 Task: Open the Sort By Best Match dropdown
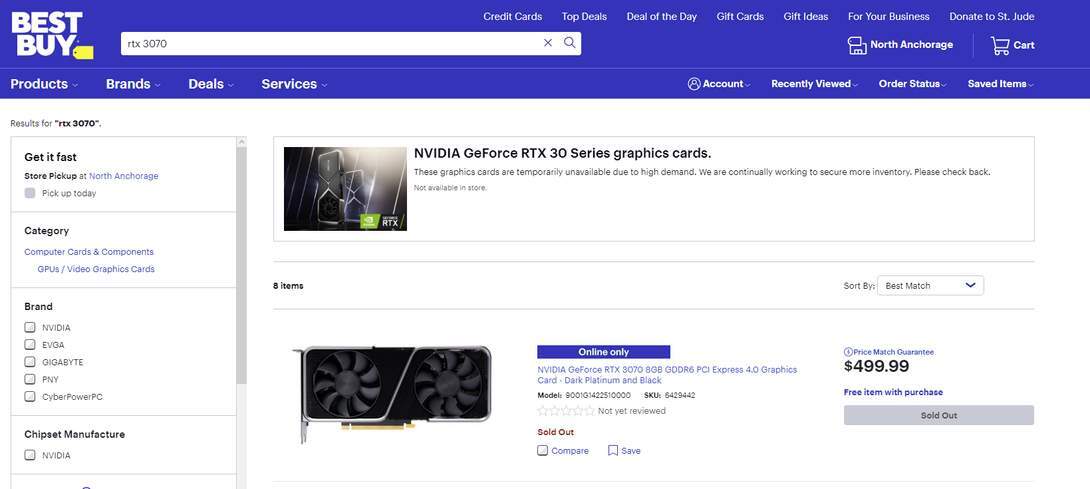pyautogui.click(x=930, y=286)
